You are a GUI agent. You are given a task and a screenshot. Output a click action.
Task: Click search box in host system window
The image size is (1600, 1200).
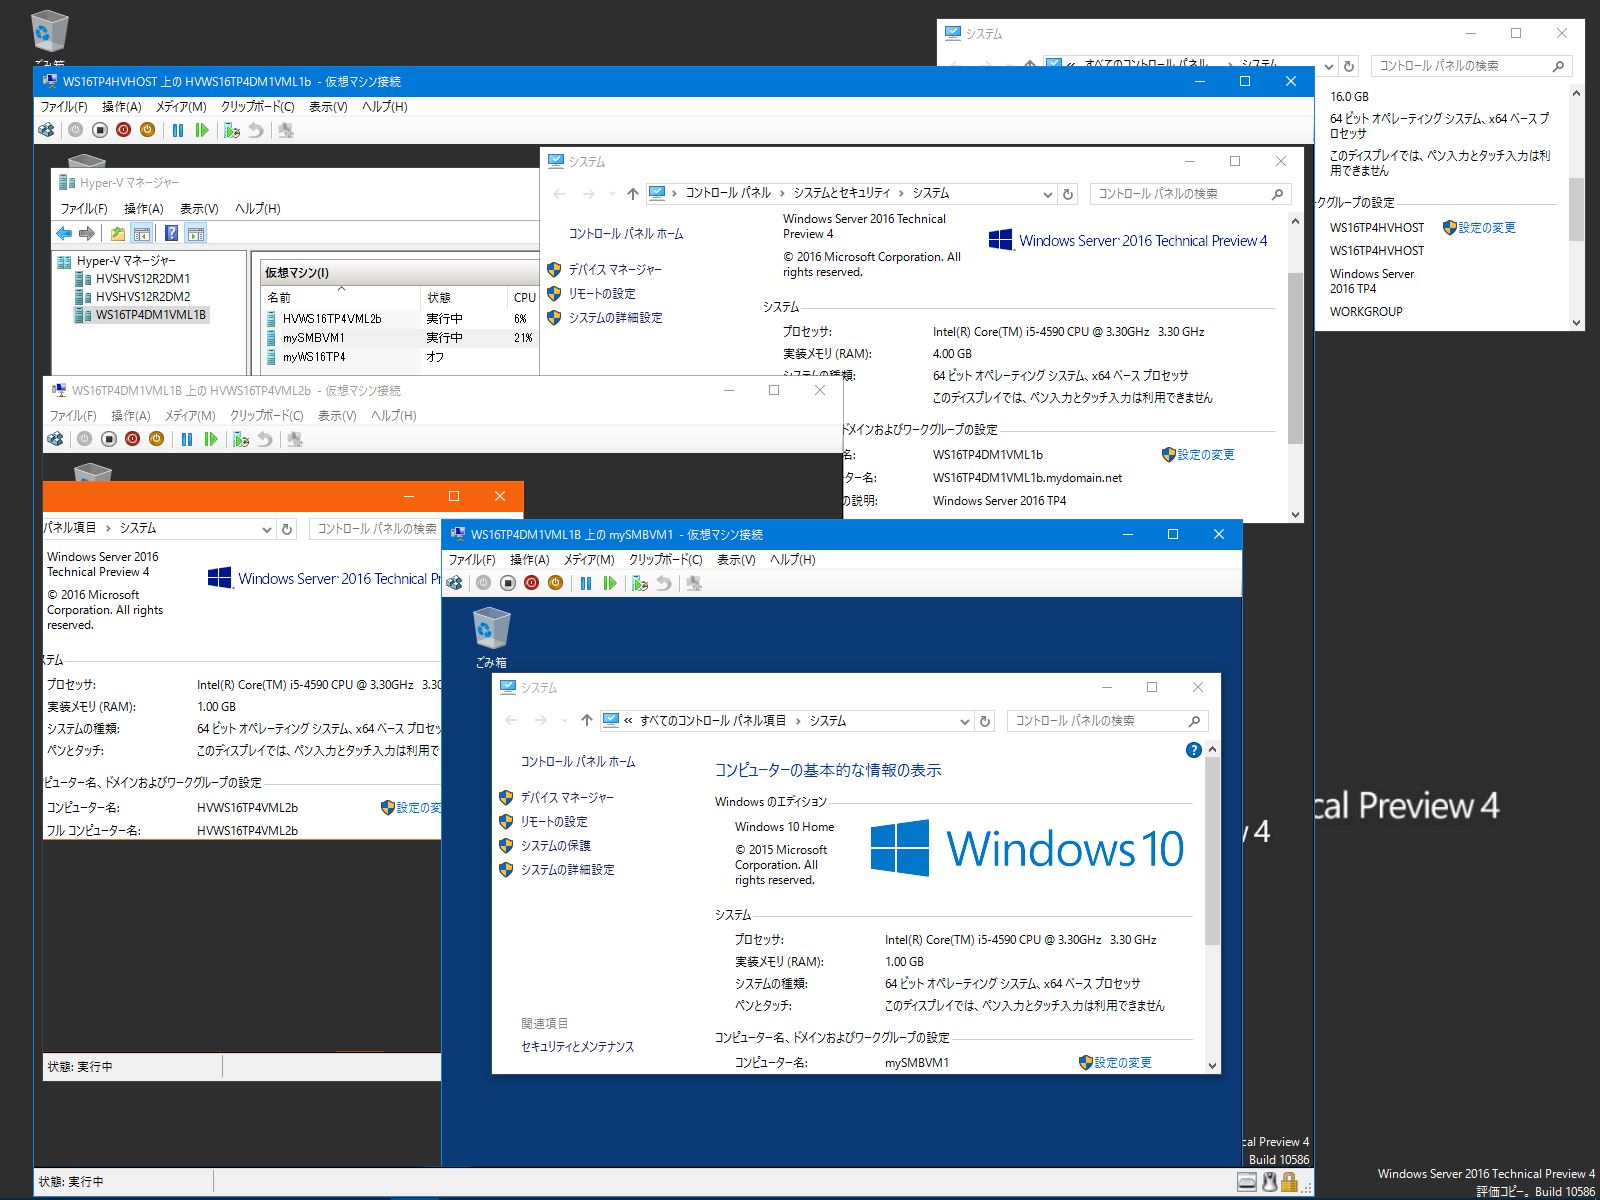[1472, 66]
